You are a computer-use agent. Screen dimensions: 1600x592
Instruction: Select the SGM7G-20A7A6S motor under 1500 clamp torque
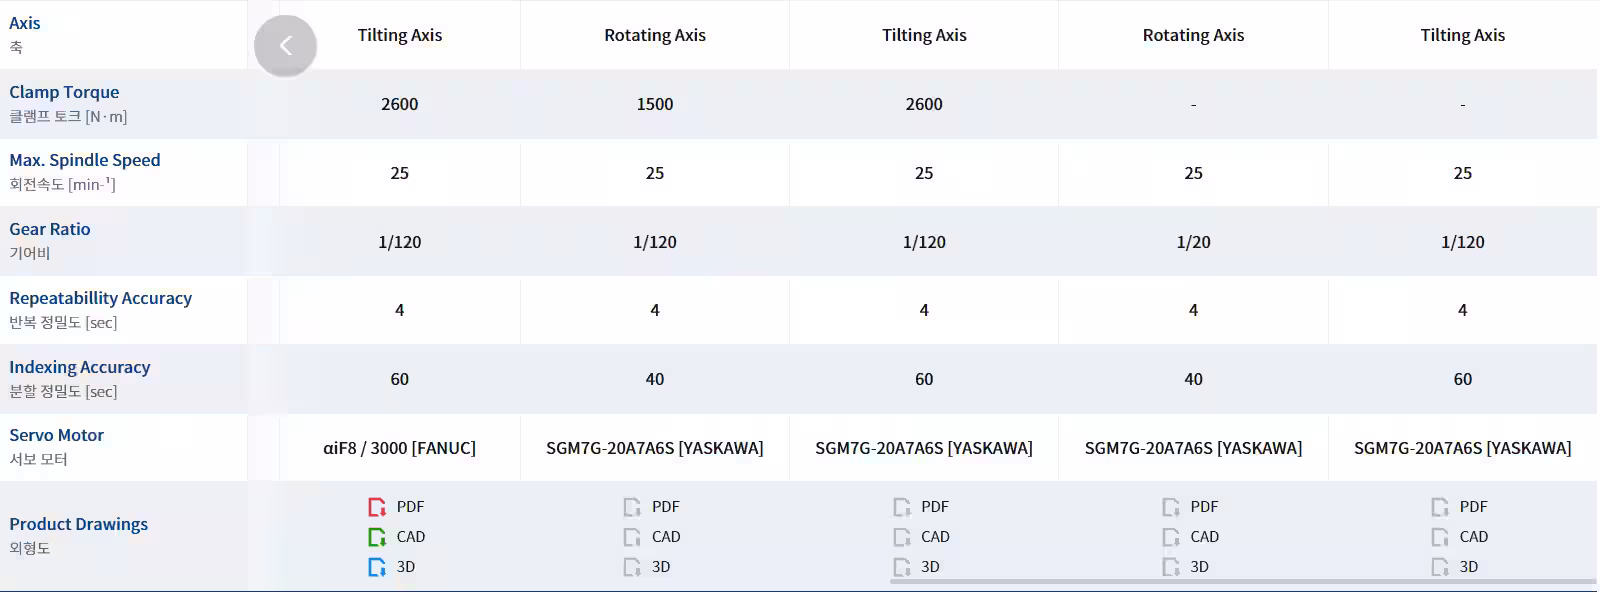pyautogui.click(x=655, y=448)
